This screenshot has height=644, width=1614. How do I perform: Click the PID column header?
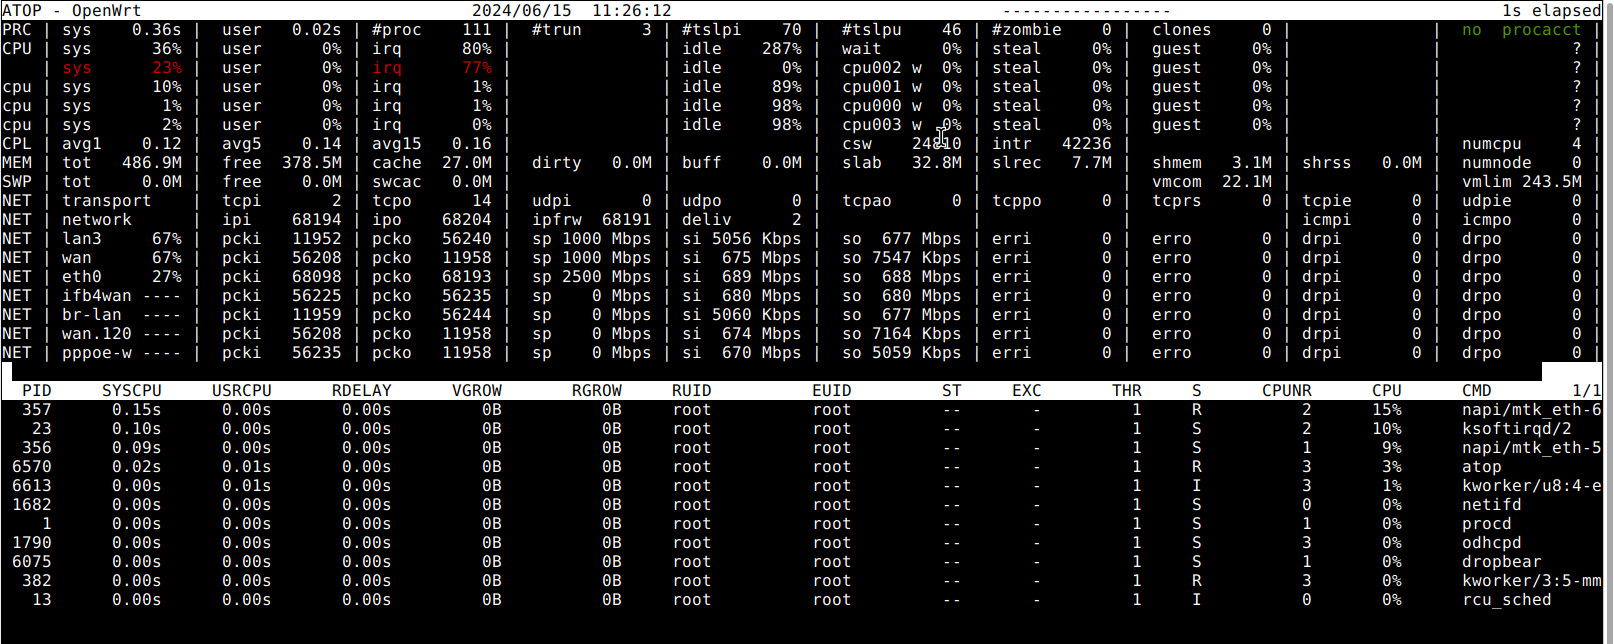coord(37,391)
